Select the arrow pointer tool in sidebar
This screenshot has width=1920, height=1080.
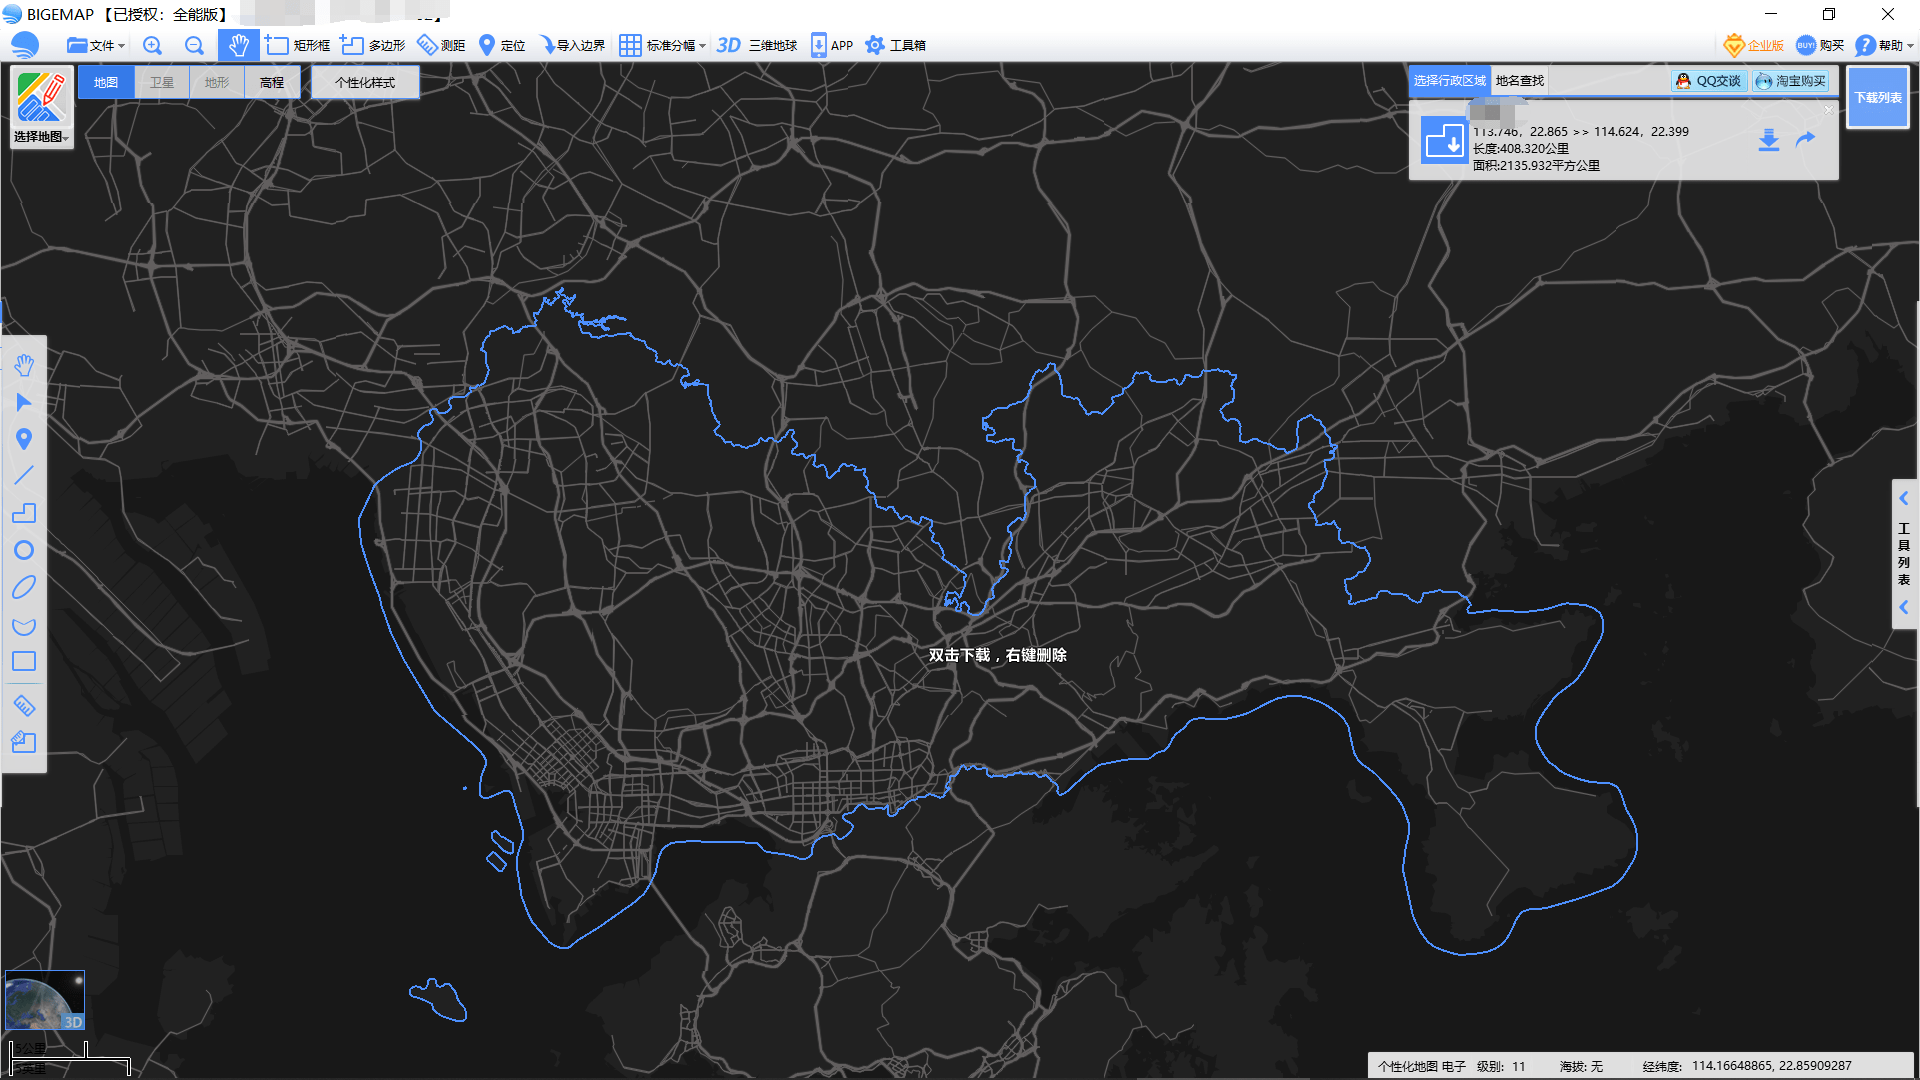pyautogui.click(x=24, y=402)
